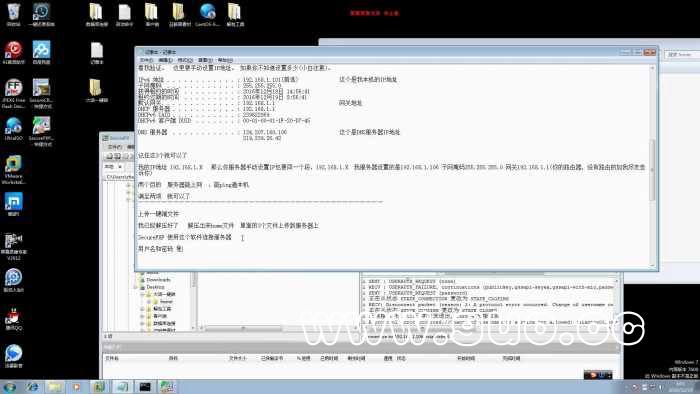This screenshot has height=394, width=700.
Task: Open the clock-faced shortcut beside Recycle Bin
Action: (x=41, y=14)
